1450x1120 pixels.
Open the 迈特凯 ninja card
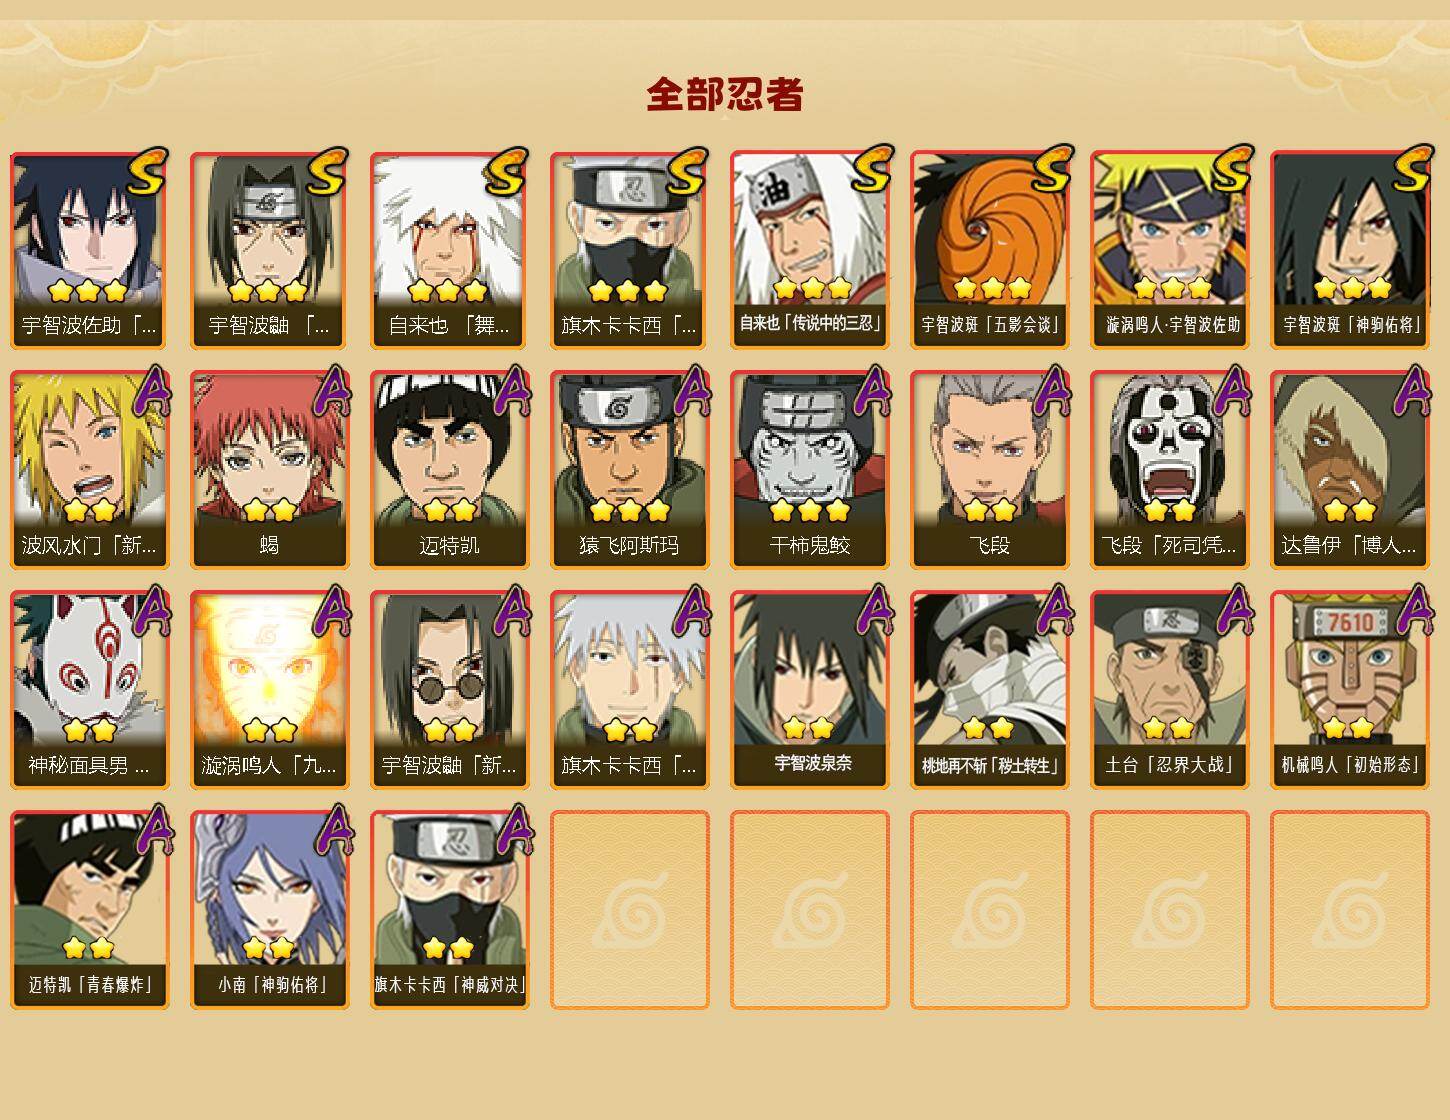[450, 470]
